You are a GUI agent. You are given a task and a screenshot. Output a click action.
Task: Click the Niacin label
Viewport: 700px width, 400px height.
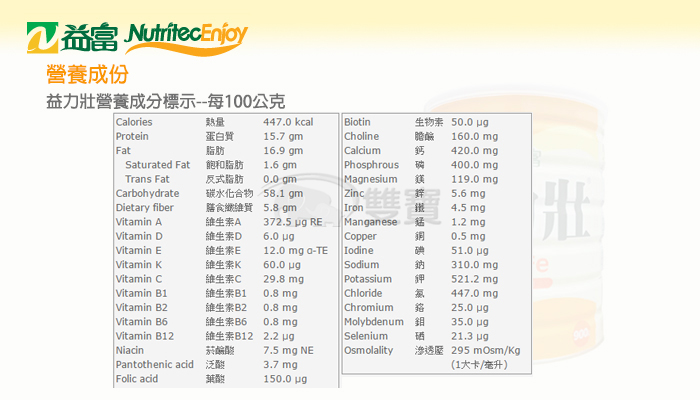tap(130, 350)
